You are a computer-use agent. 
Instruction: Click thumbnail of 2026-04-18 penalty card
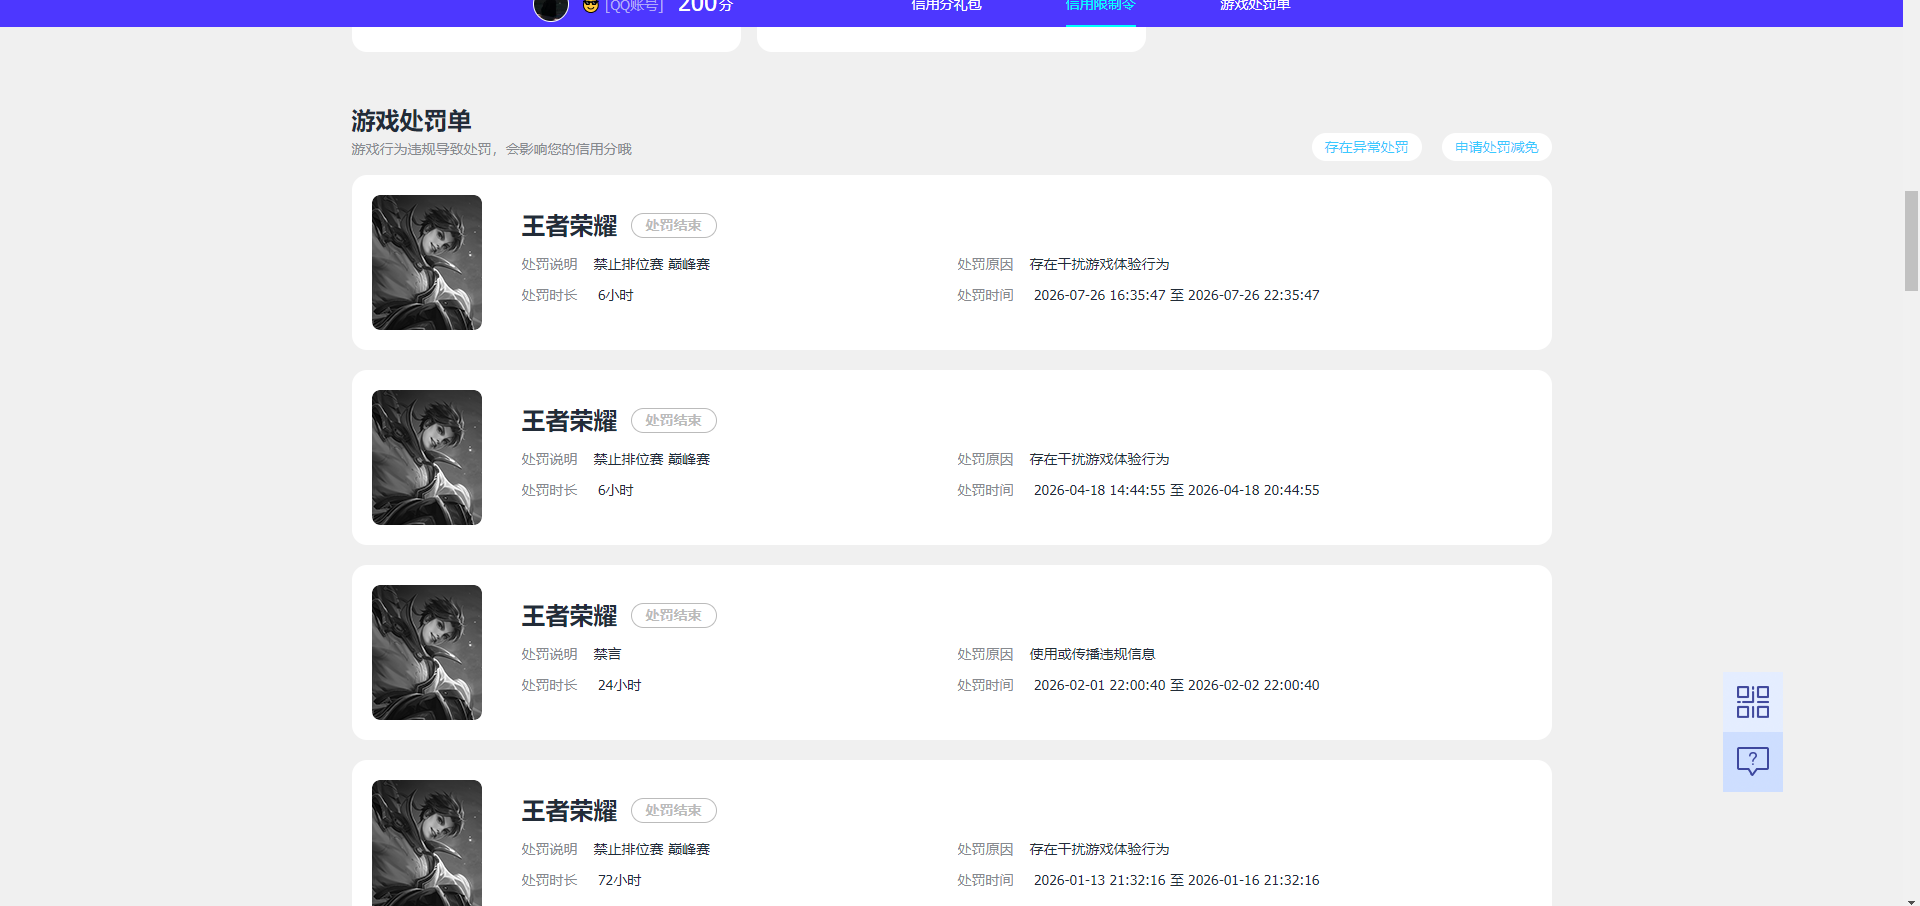427,457
